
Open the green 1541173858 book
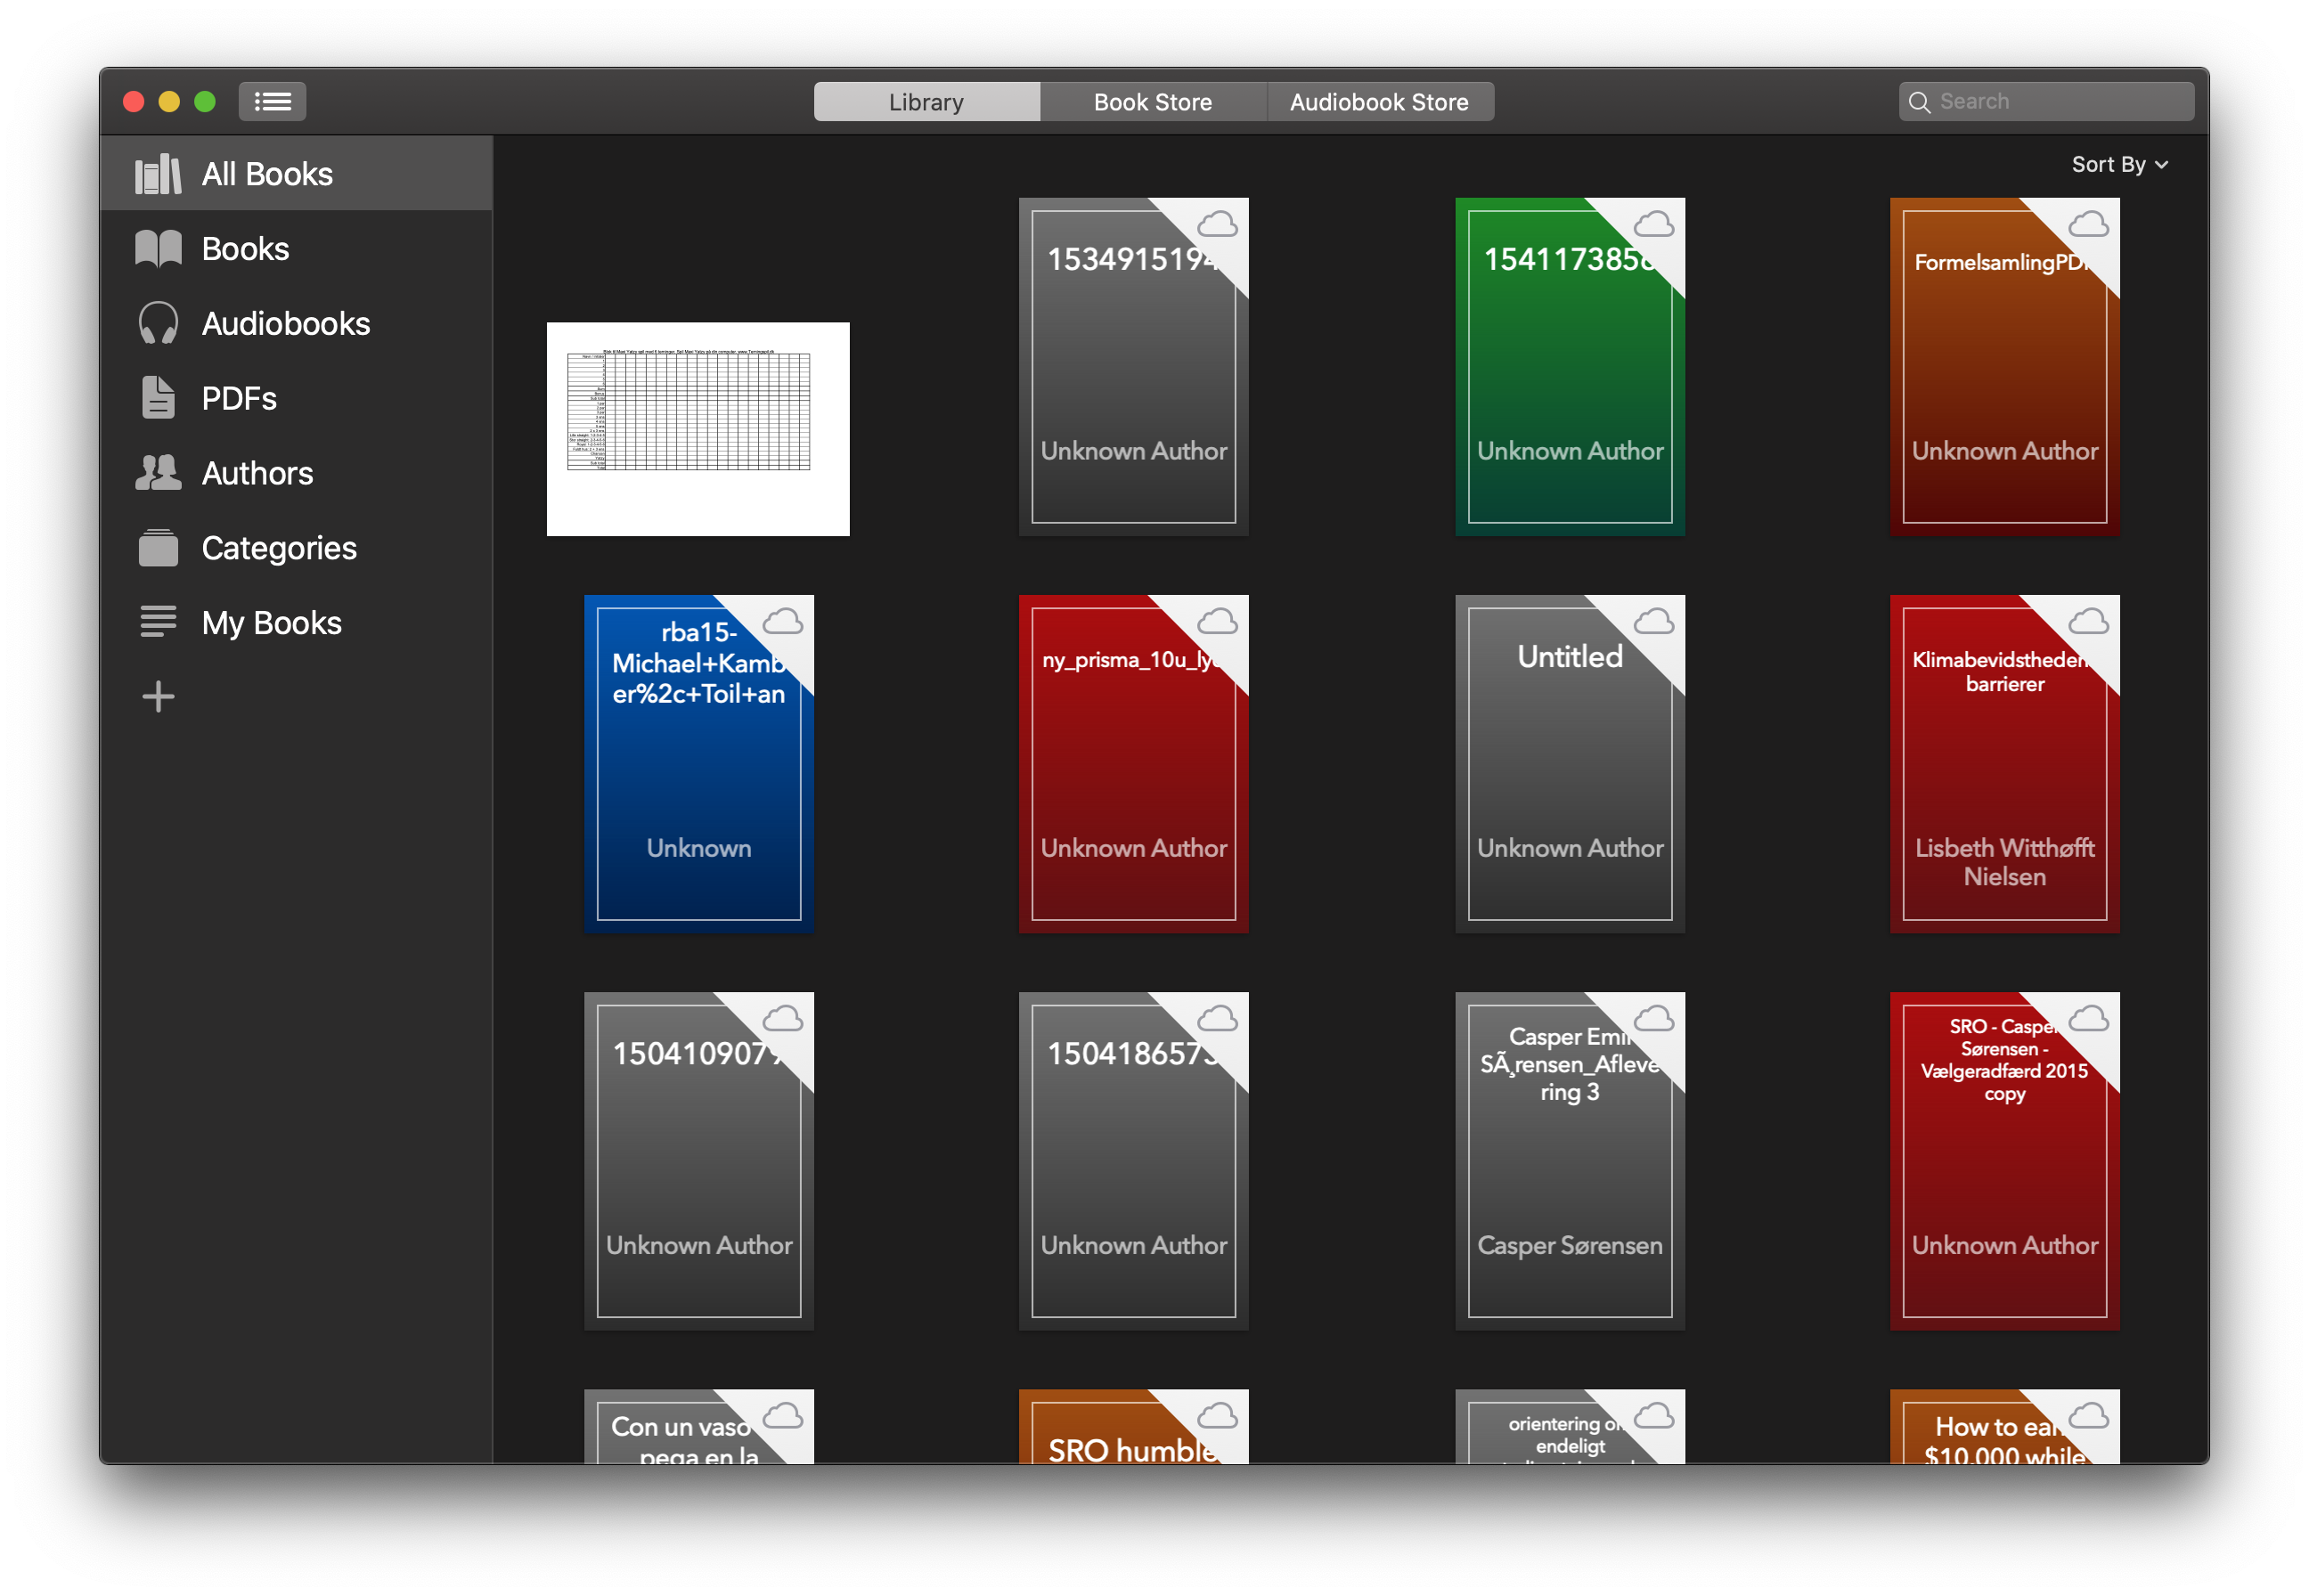point(1570,367)
